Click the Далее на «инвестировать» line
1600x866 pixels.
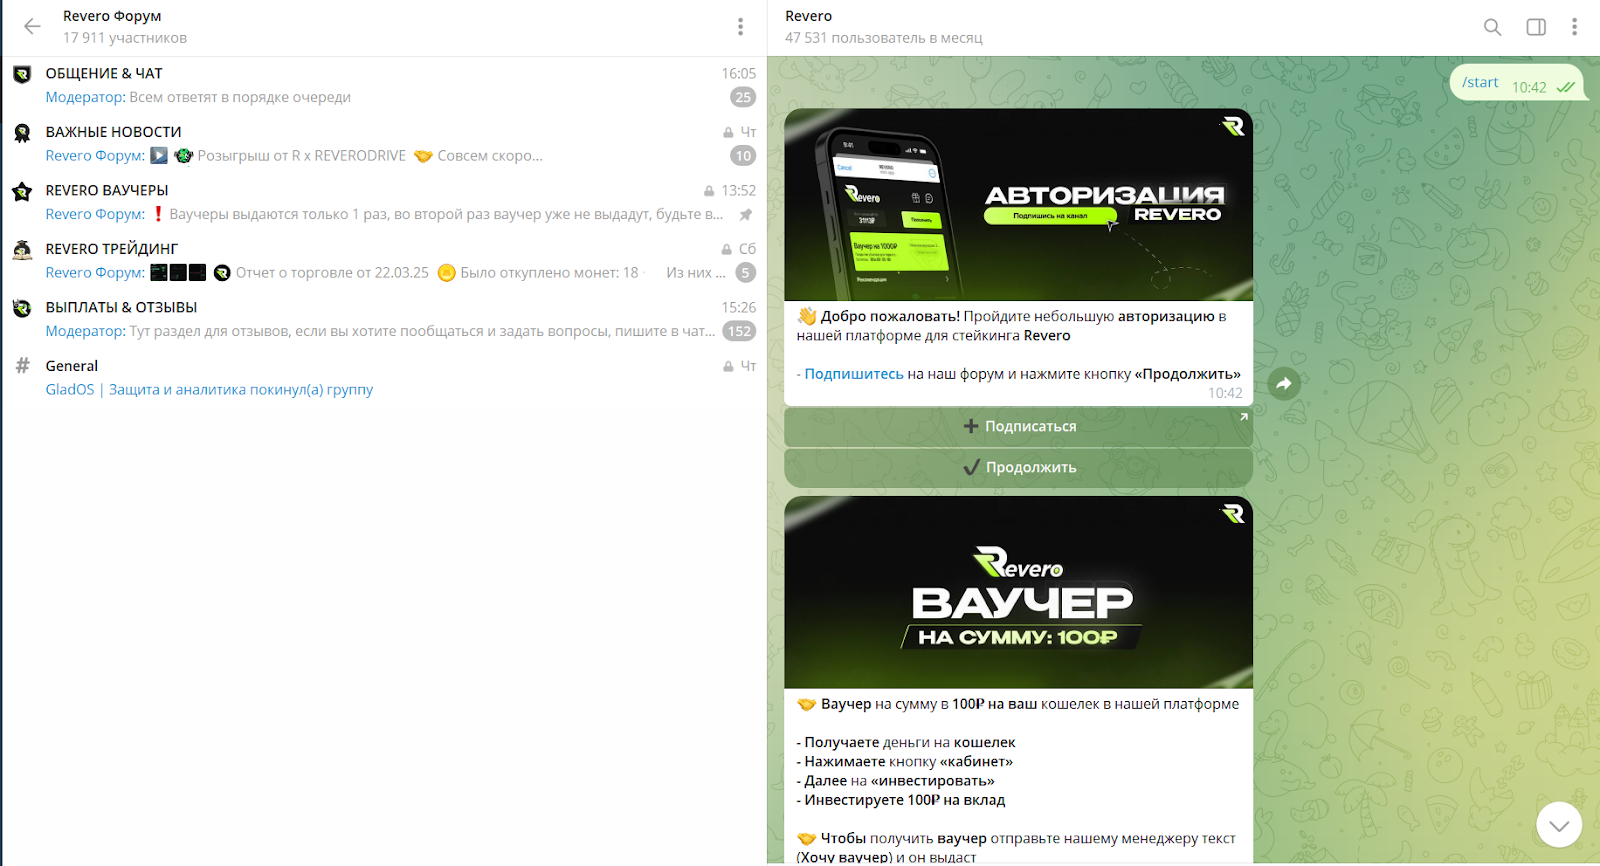[x=896, y=781]
